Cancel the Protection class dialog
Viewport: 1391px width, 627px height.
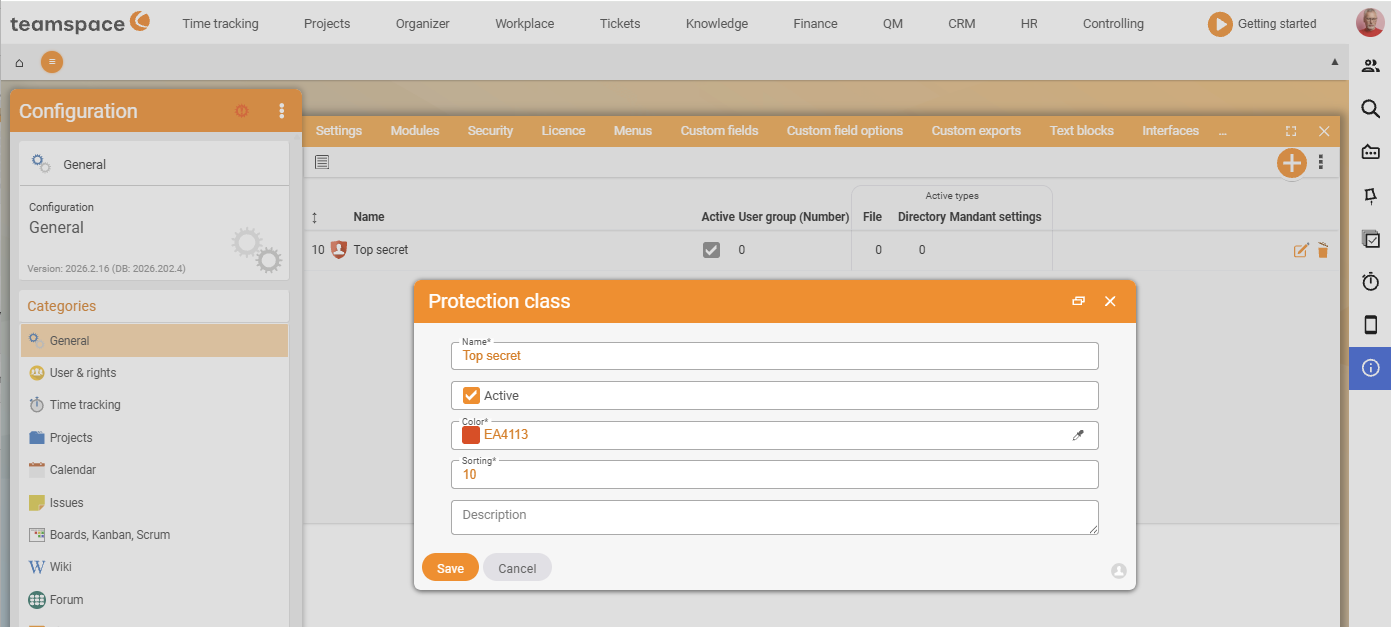[x=517, y=568]
